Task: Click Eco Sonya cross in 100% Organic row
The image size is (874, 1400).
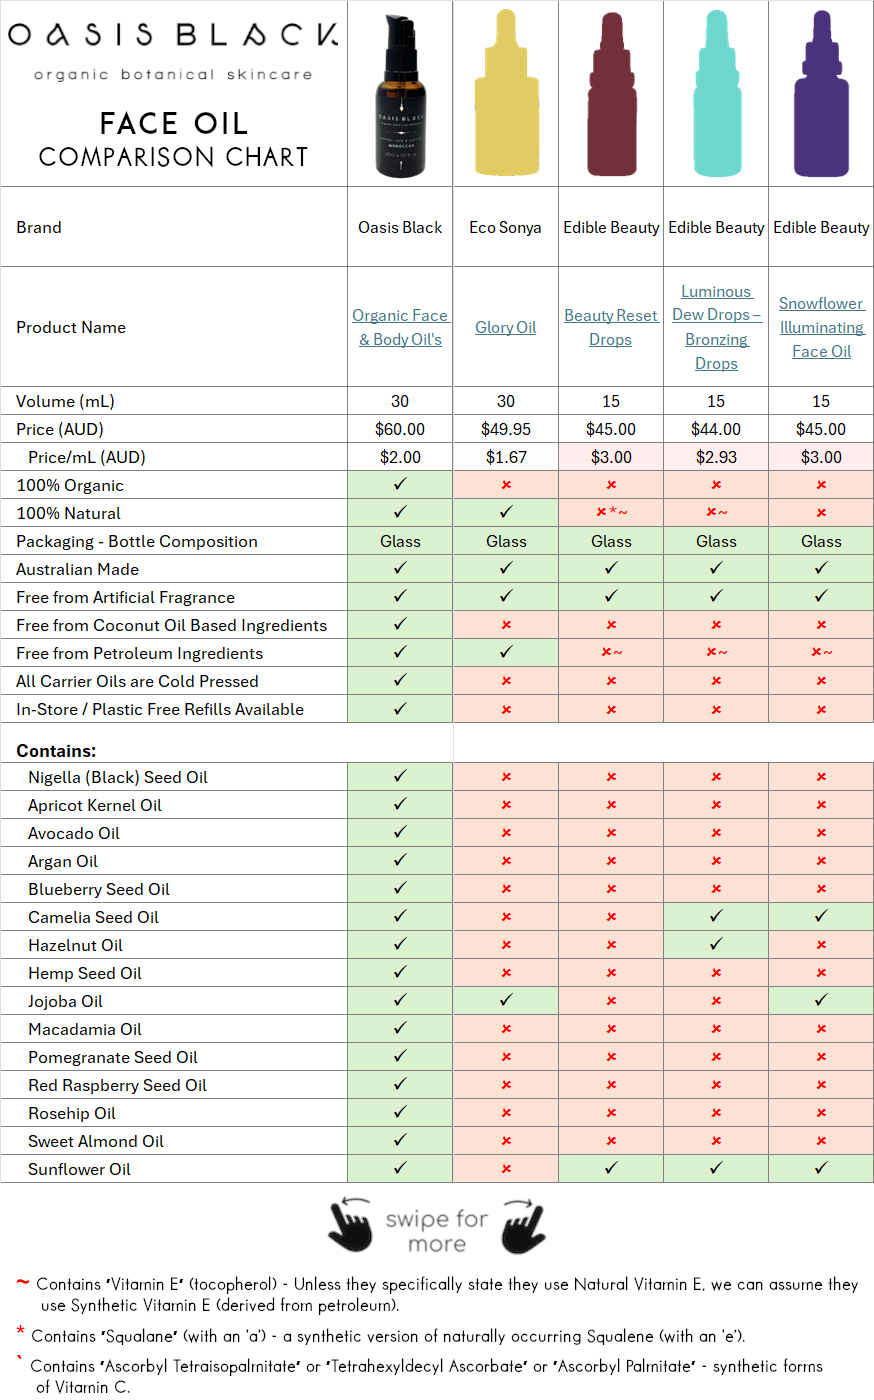Action: pos(506,485)
